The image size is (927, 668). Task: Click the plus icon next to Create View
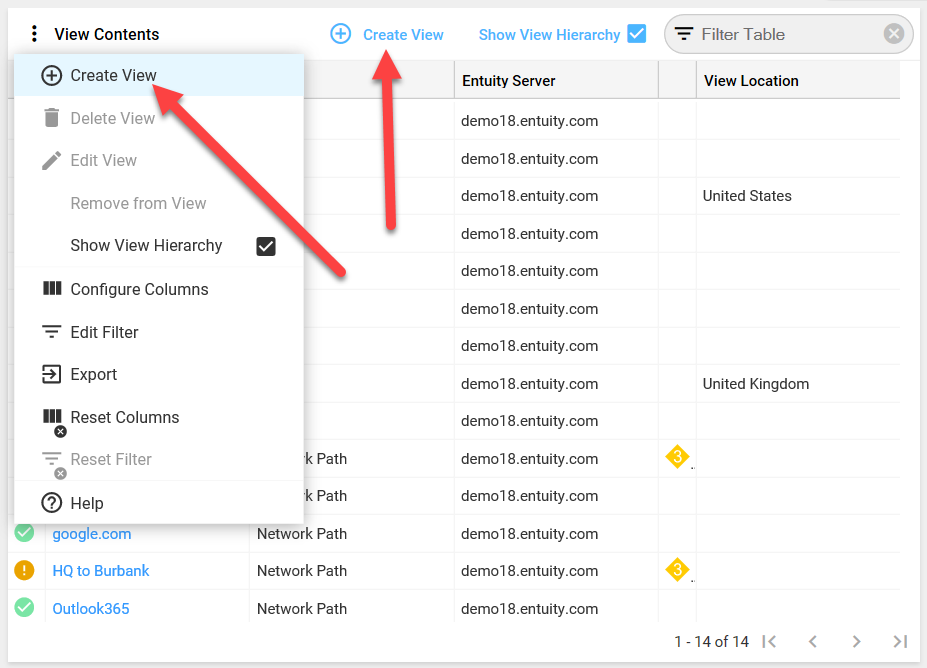tap(341, 34)
